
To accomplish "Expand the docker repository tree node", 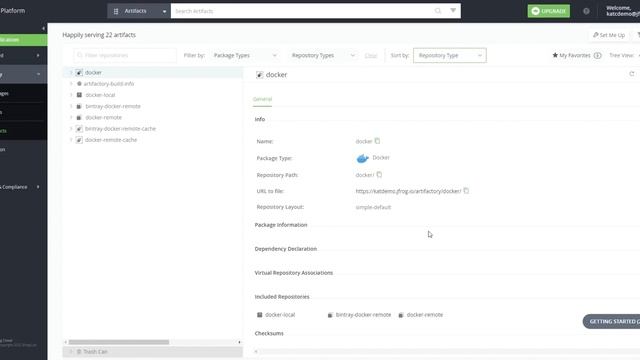I will [x=71, y=73].
